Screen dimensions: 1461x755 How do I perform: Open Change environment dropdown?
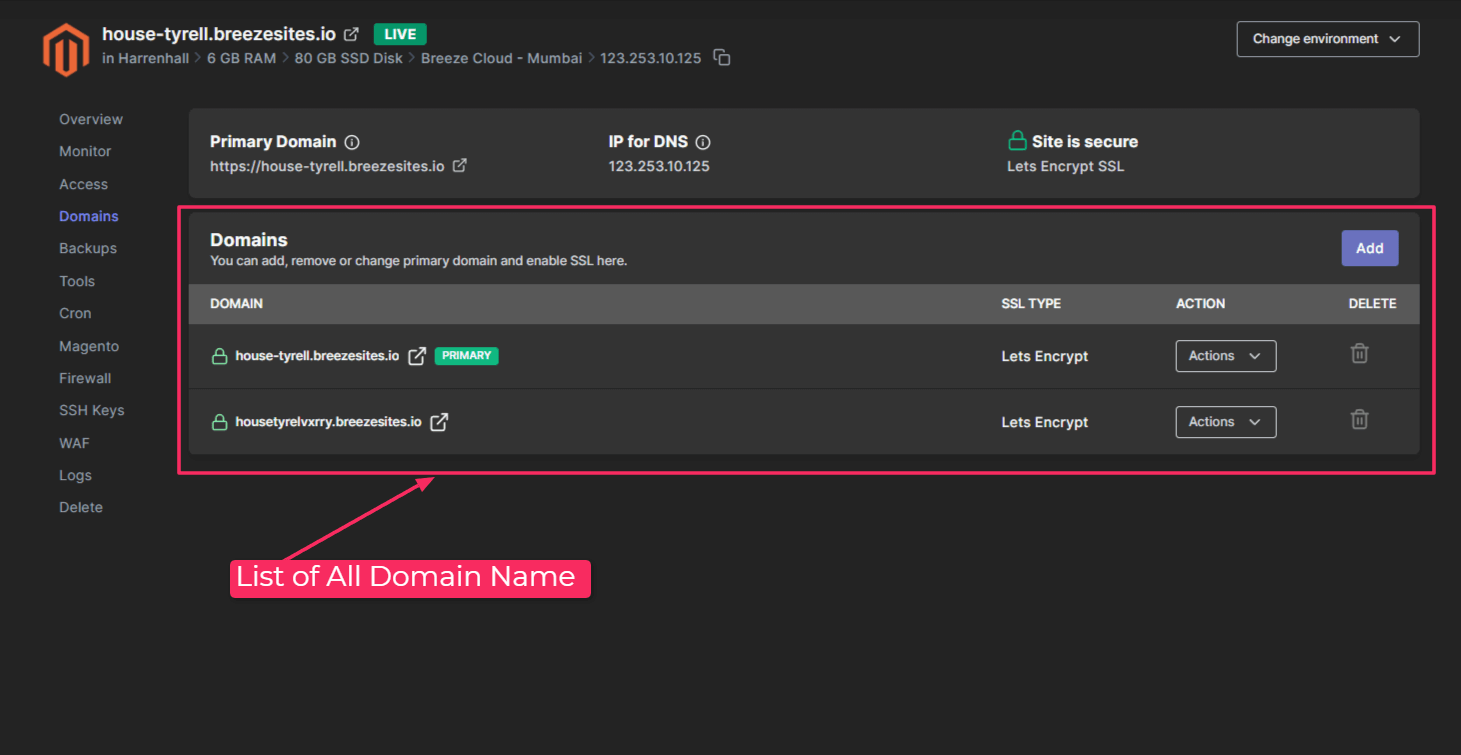[1328, 39]
